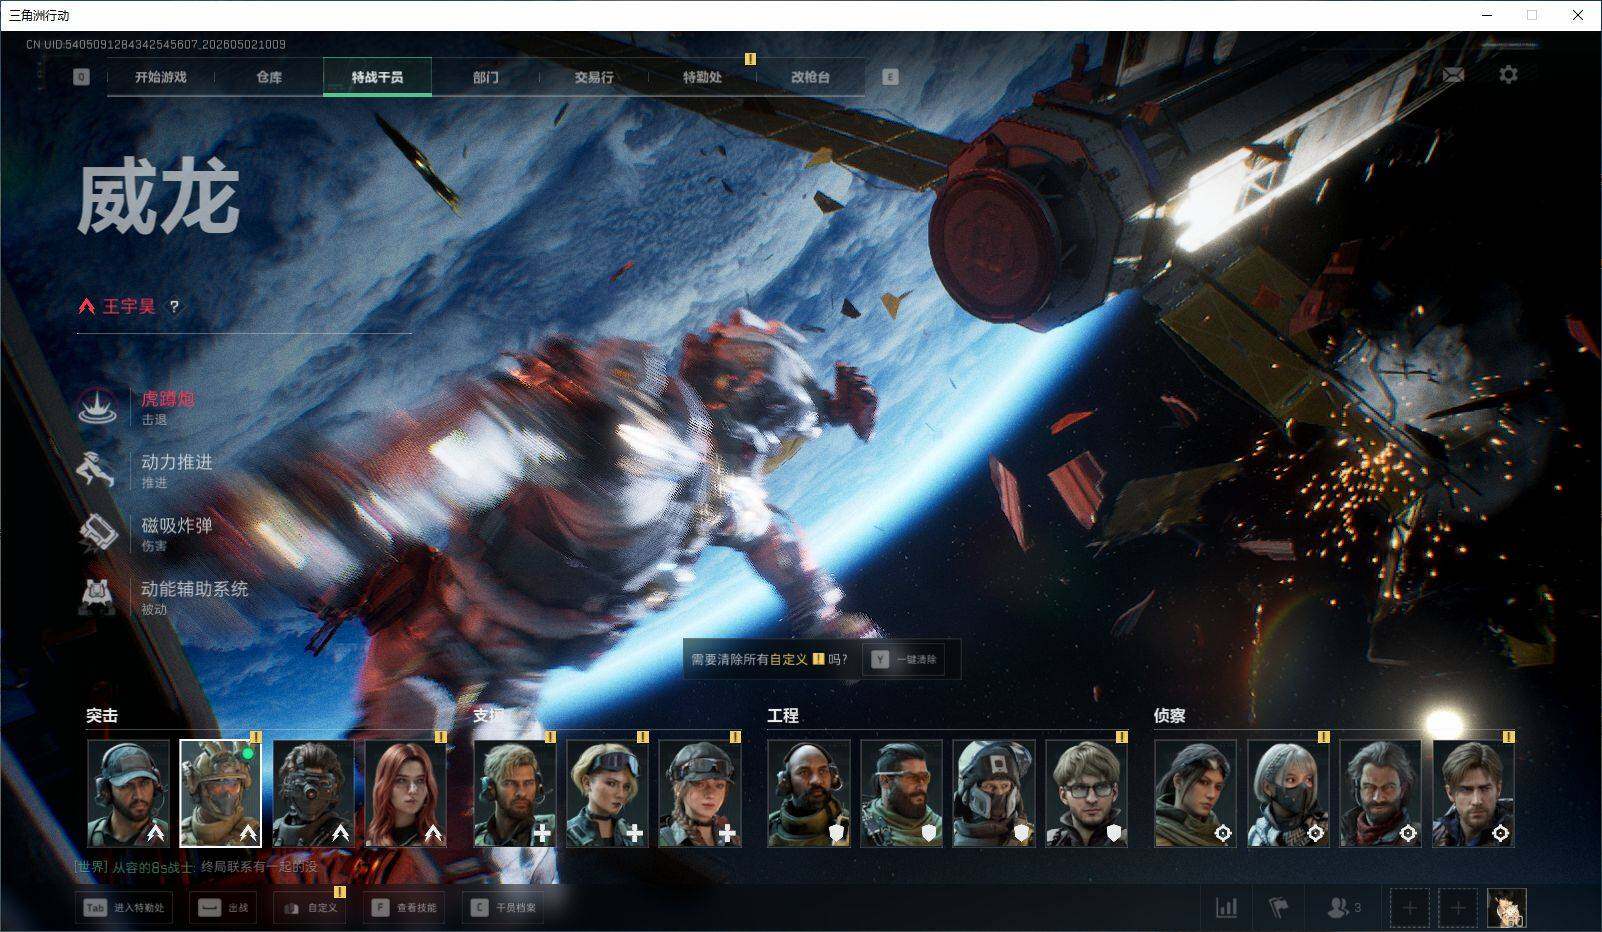Switch to the 仓库 tab
This screenshot has height=932, width=1602.
tap(269, 77)
